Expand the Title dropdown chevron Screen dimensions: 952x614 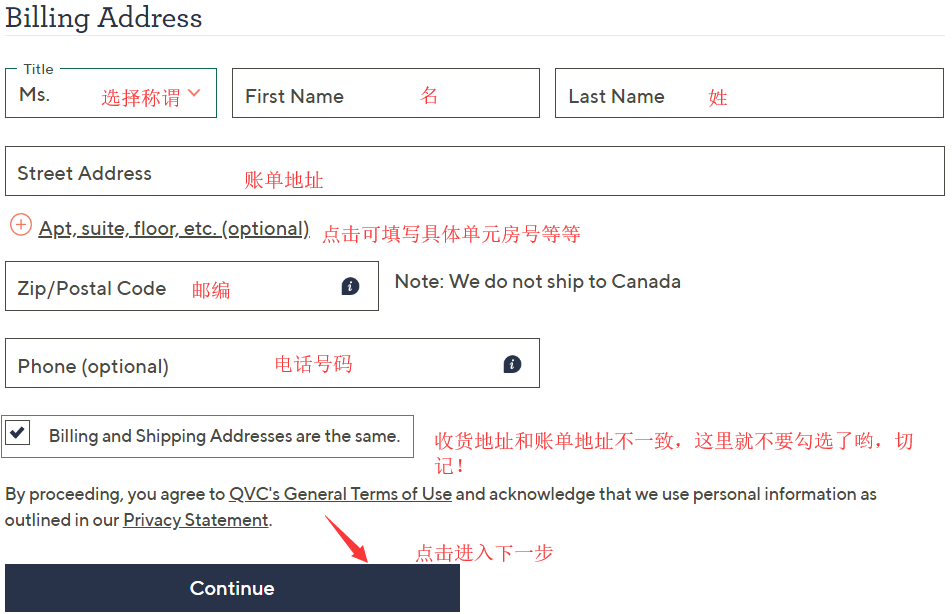coord(194,93)
